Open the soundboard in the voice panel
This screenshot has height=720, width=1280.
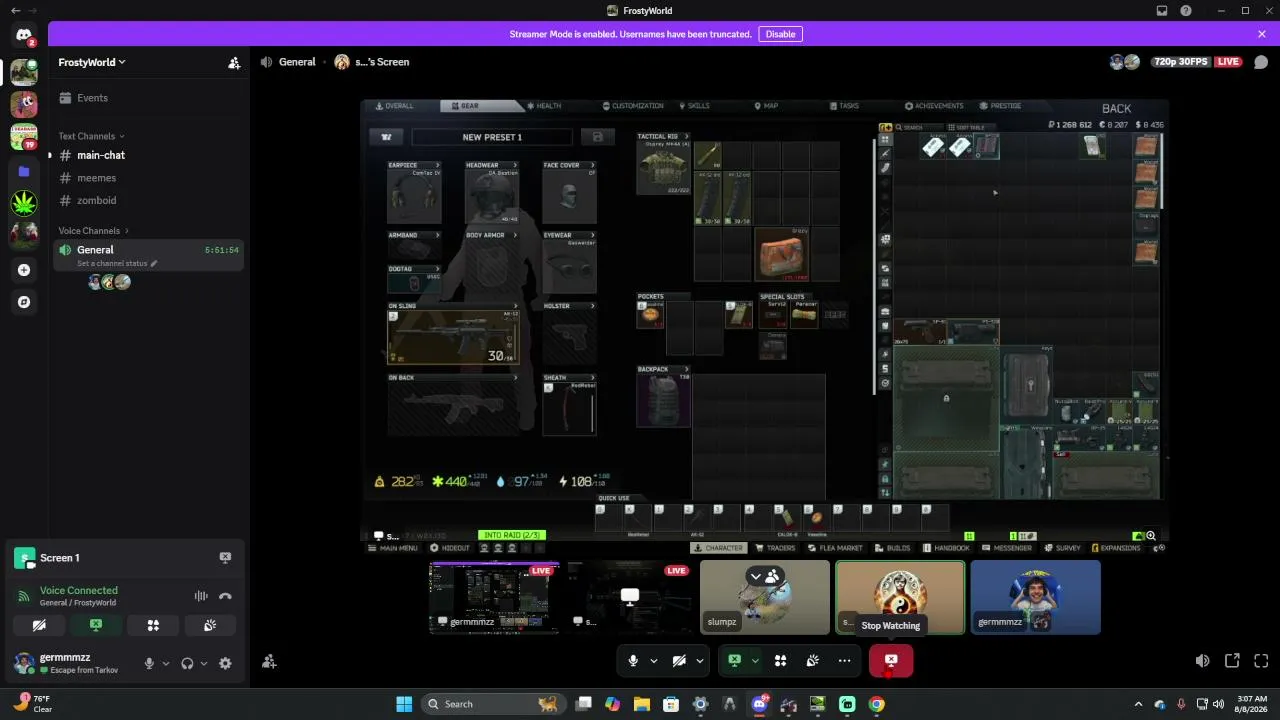[210, 626]
